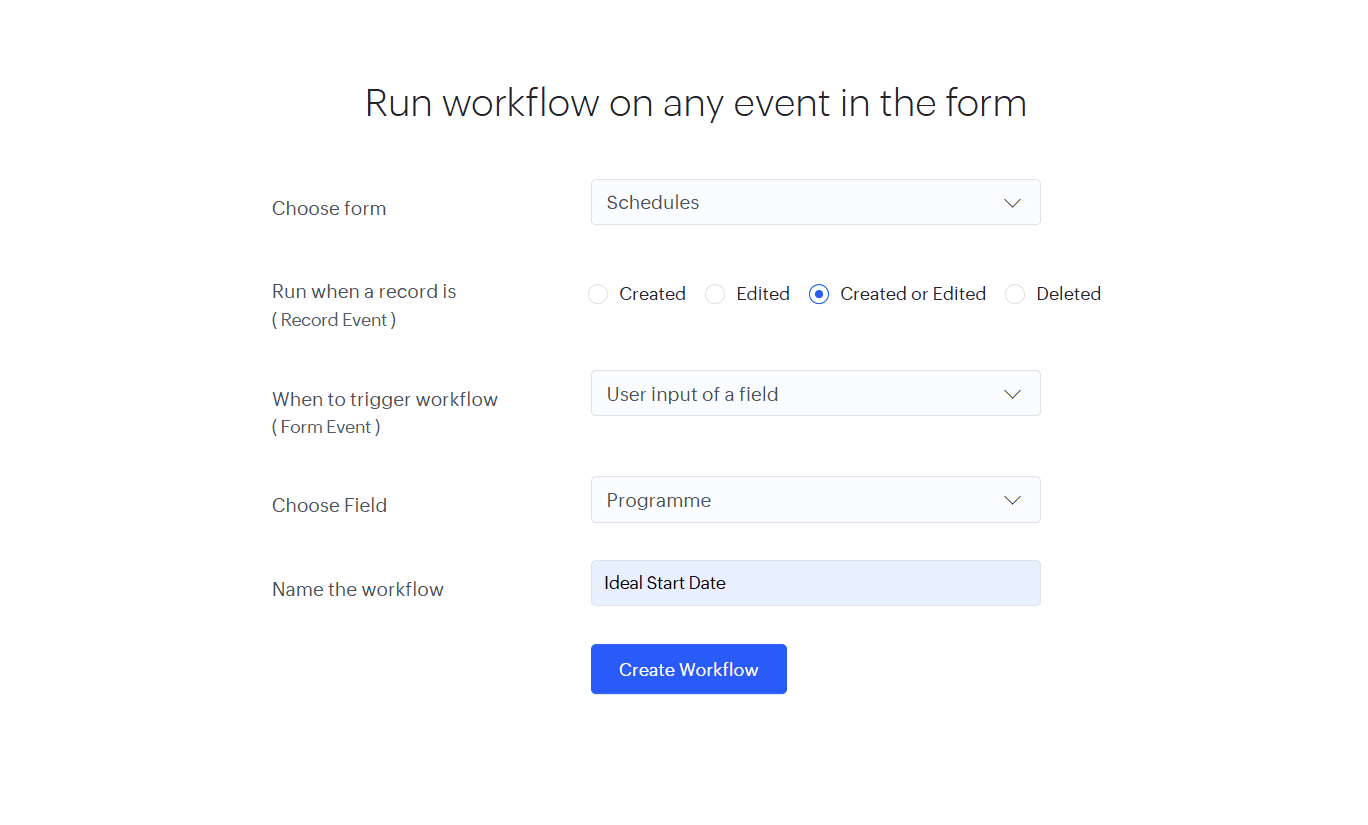This screenshot has height=825, width=1368.
Task: Click the chevron in the Form Event dropdown
Action: (x=1012, y=394)
